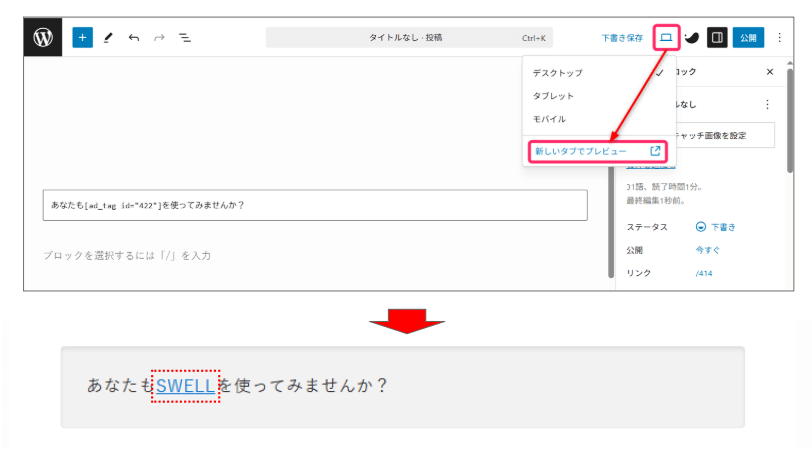Open the SWELL bird icon panel
This screenshot has width=812, height=449.
691,37
